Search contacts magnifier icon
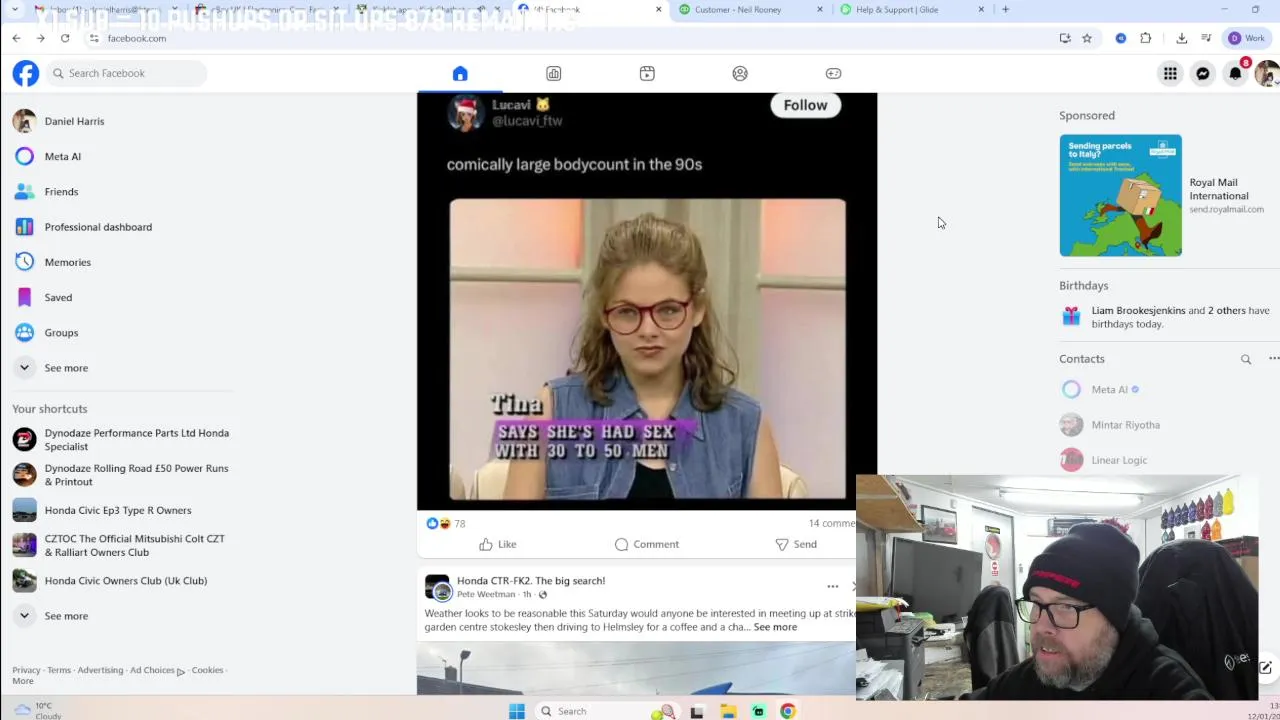Screen dimensions: 1280x720 pyautogui.click(x=1246, y=359)
